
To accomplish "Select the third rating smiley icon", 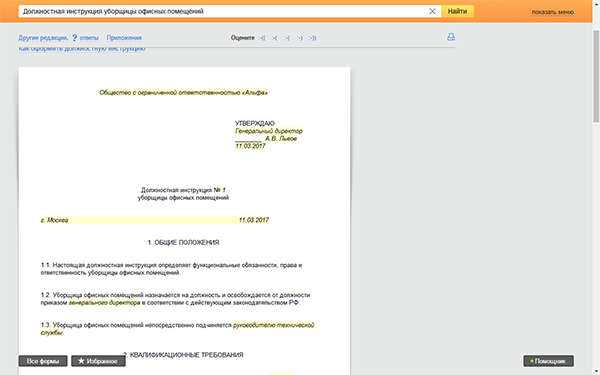I will (287, 38).
